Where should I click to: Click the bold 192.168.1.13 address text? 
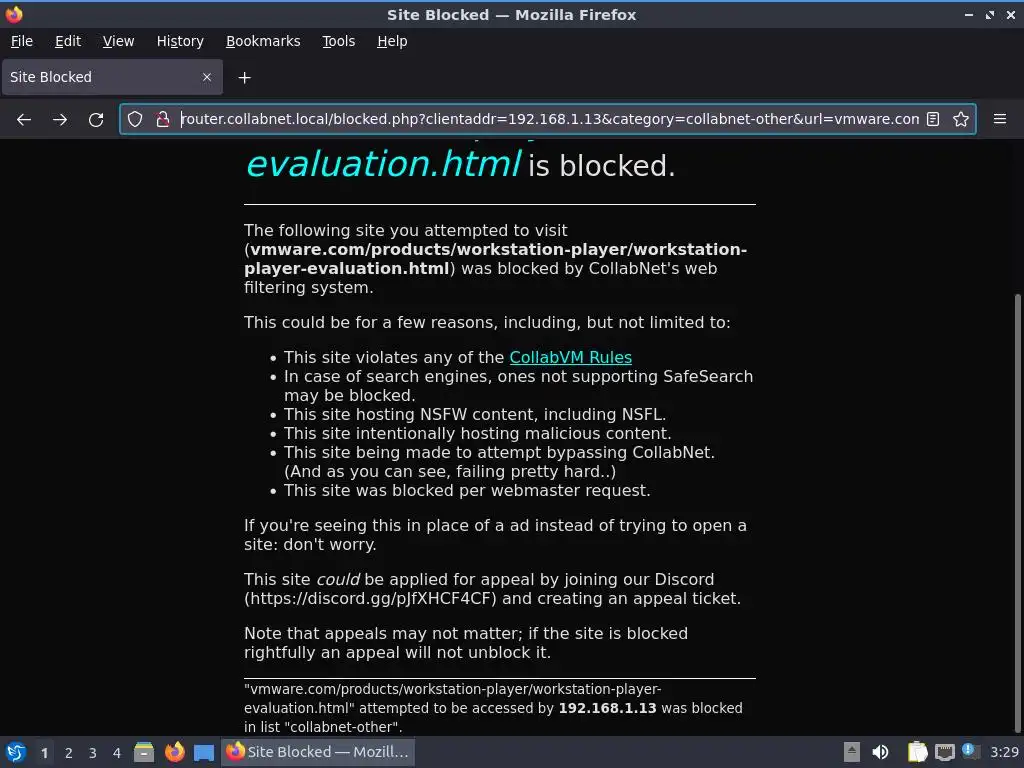[x=607, y=708]
